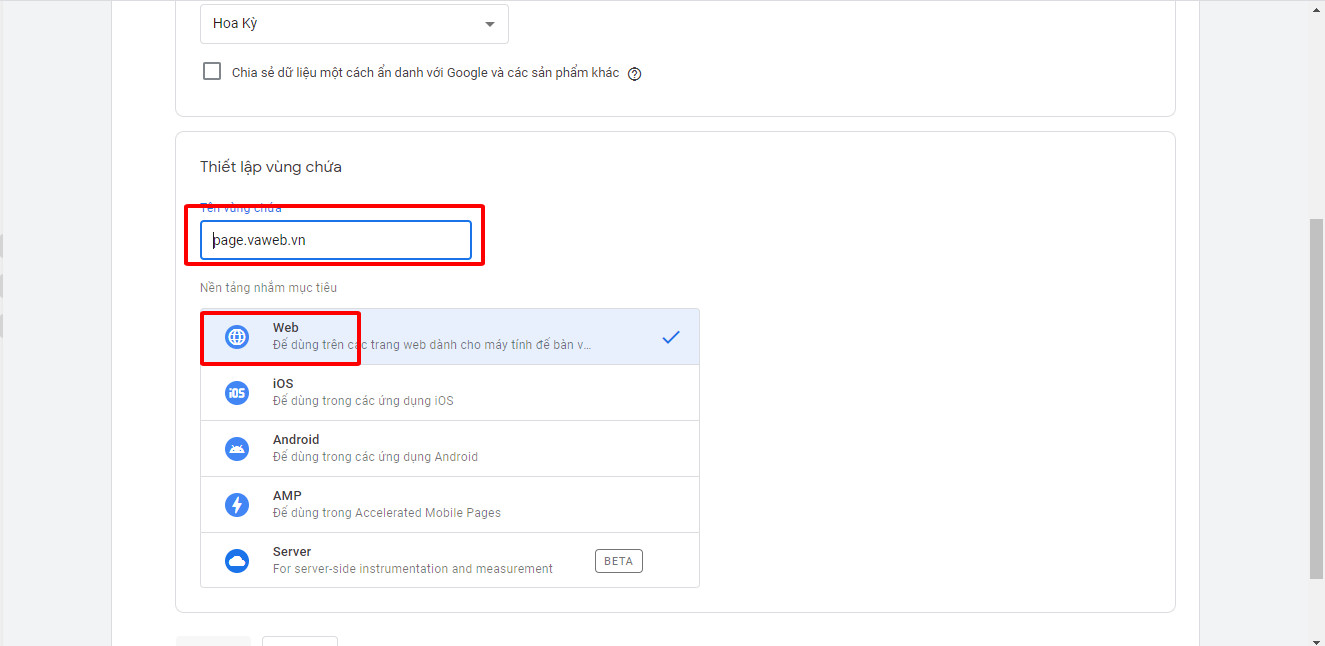Click the vertical scrollbar thumb
The height and width of the screenshot is (646, 1325).
pyautogui.click(x=1316, y=400)
